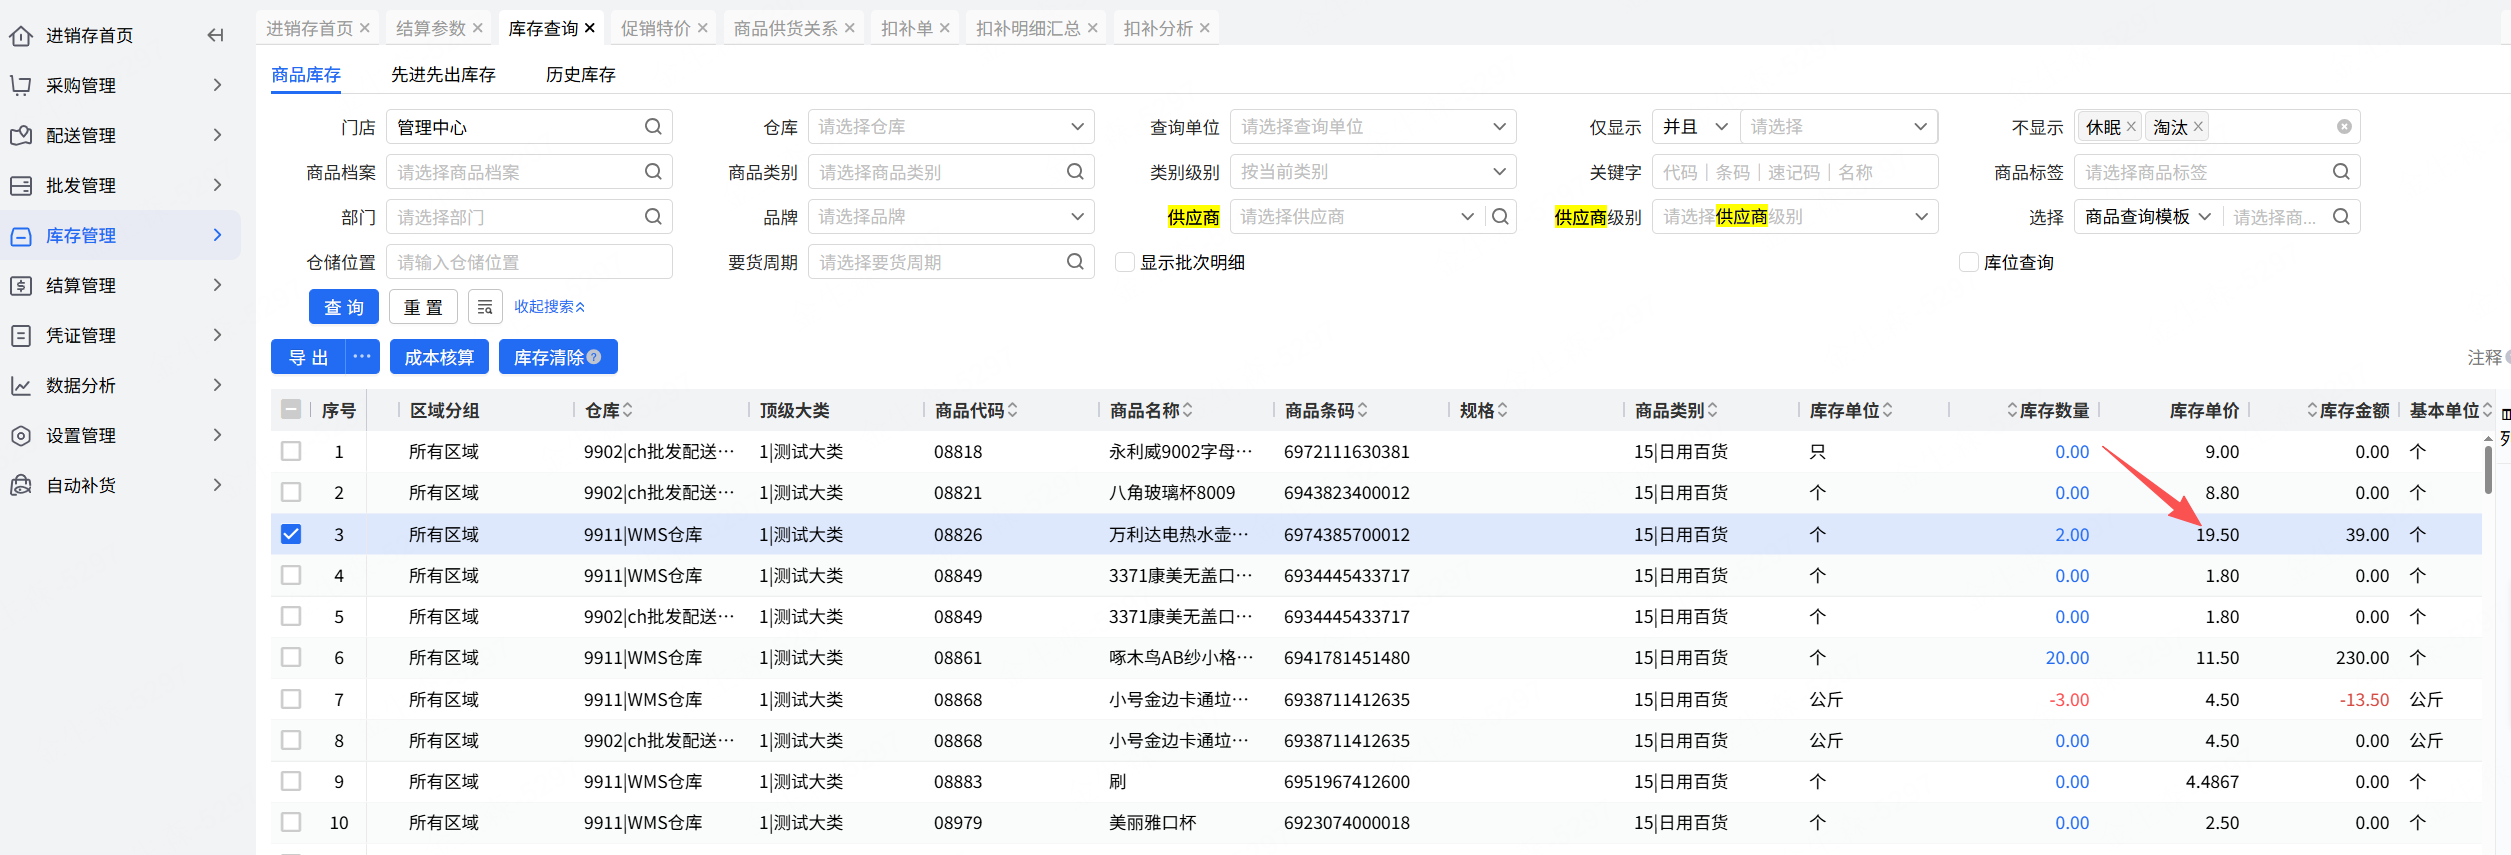Sort by the 商品代码 column header

pyautogui.click(x=976, y=410)
